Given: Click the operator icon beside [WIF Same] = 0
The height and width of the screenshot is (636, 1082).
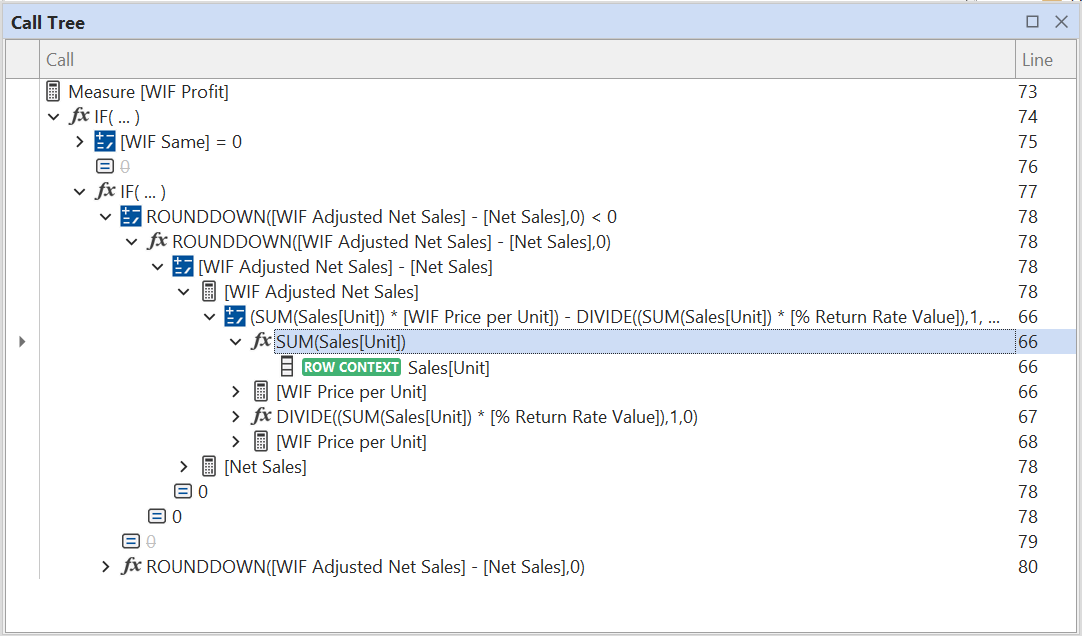Looking at the screenshot, I should [105, 142].
